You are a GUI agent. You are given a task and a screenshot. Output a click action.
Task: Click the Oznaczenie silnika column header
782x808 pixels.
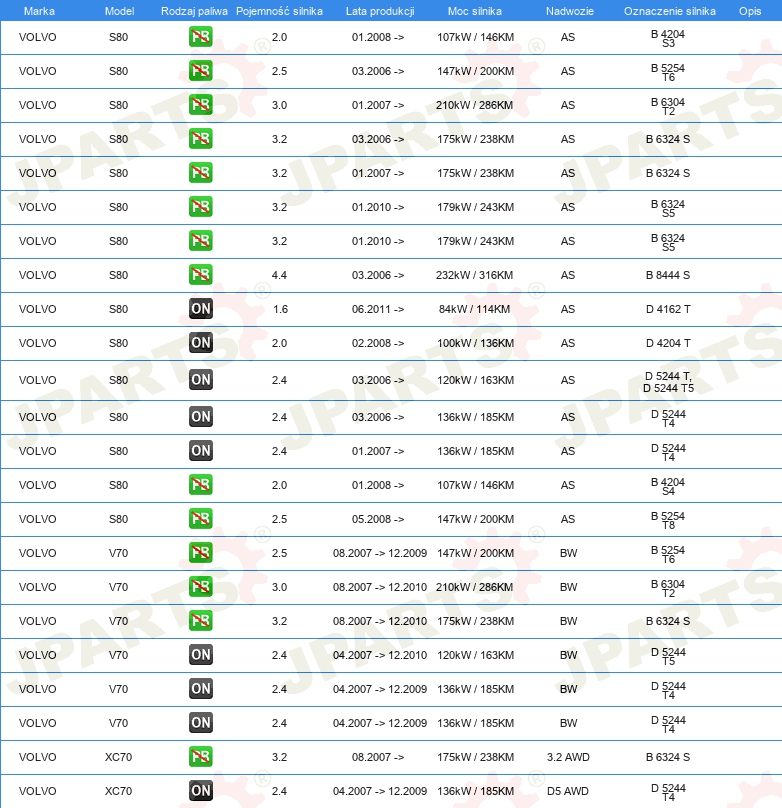pyautogui.click(x=670, y=11)
